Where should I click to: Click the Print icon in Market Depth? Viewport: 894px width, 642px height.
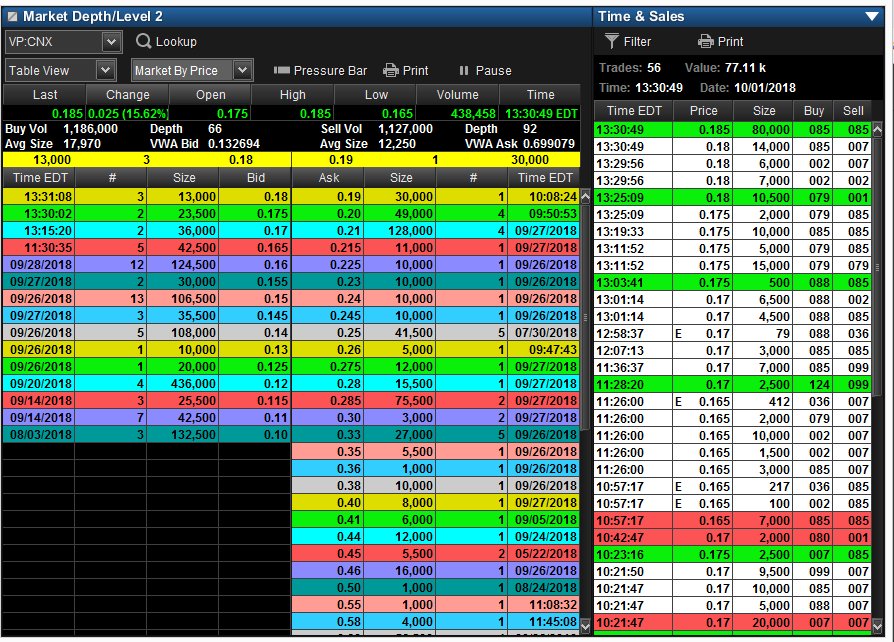click(x=391, y=70)
